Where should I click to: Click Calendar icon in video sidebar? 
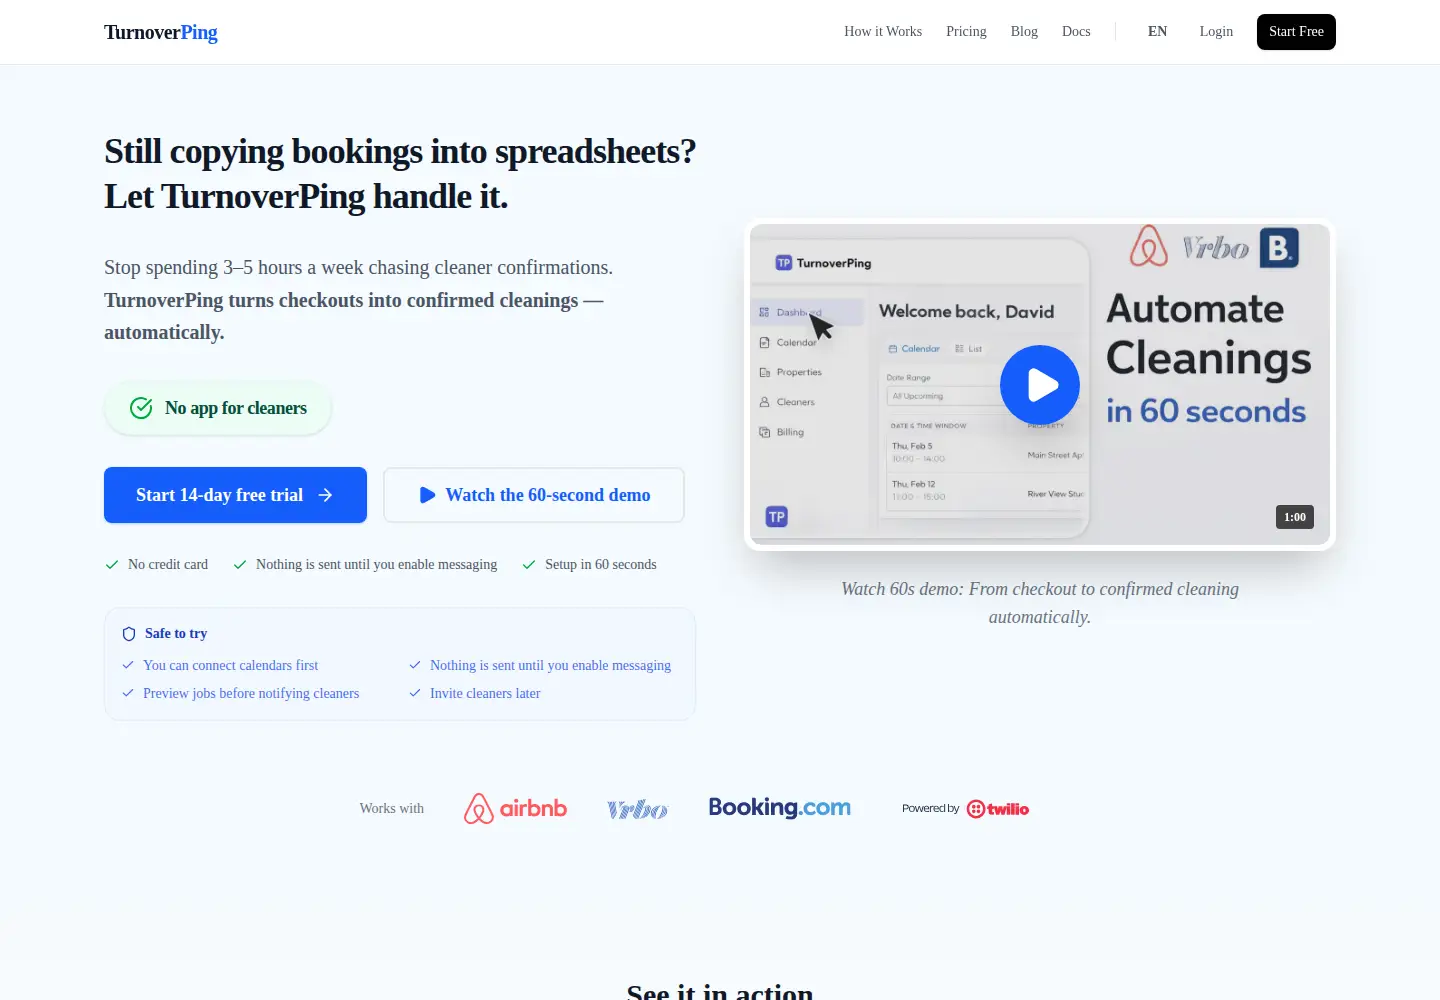764,342
